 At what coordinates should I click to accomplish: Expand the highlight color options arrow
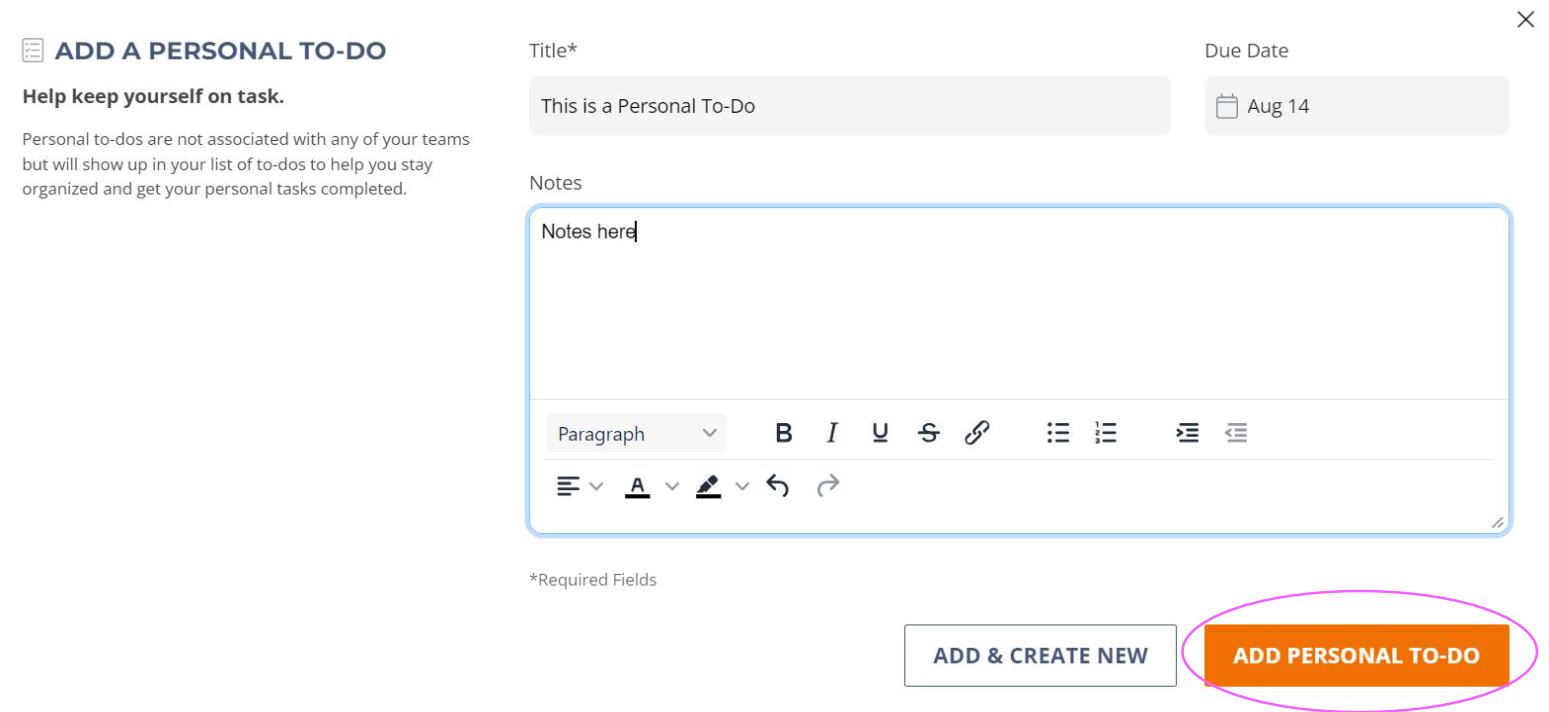[x=742, y=486]
